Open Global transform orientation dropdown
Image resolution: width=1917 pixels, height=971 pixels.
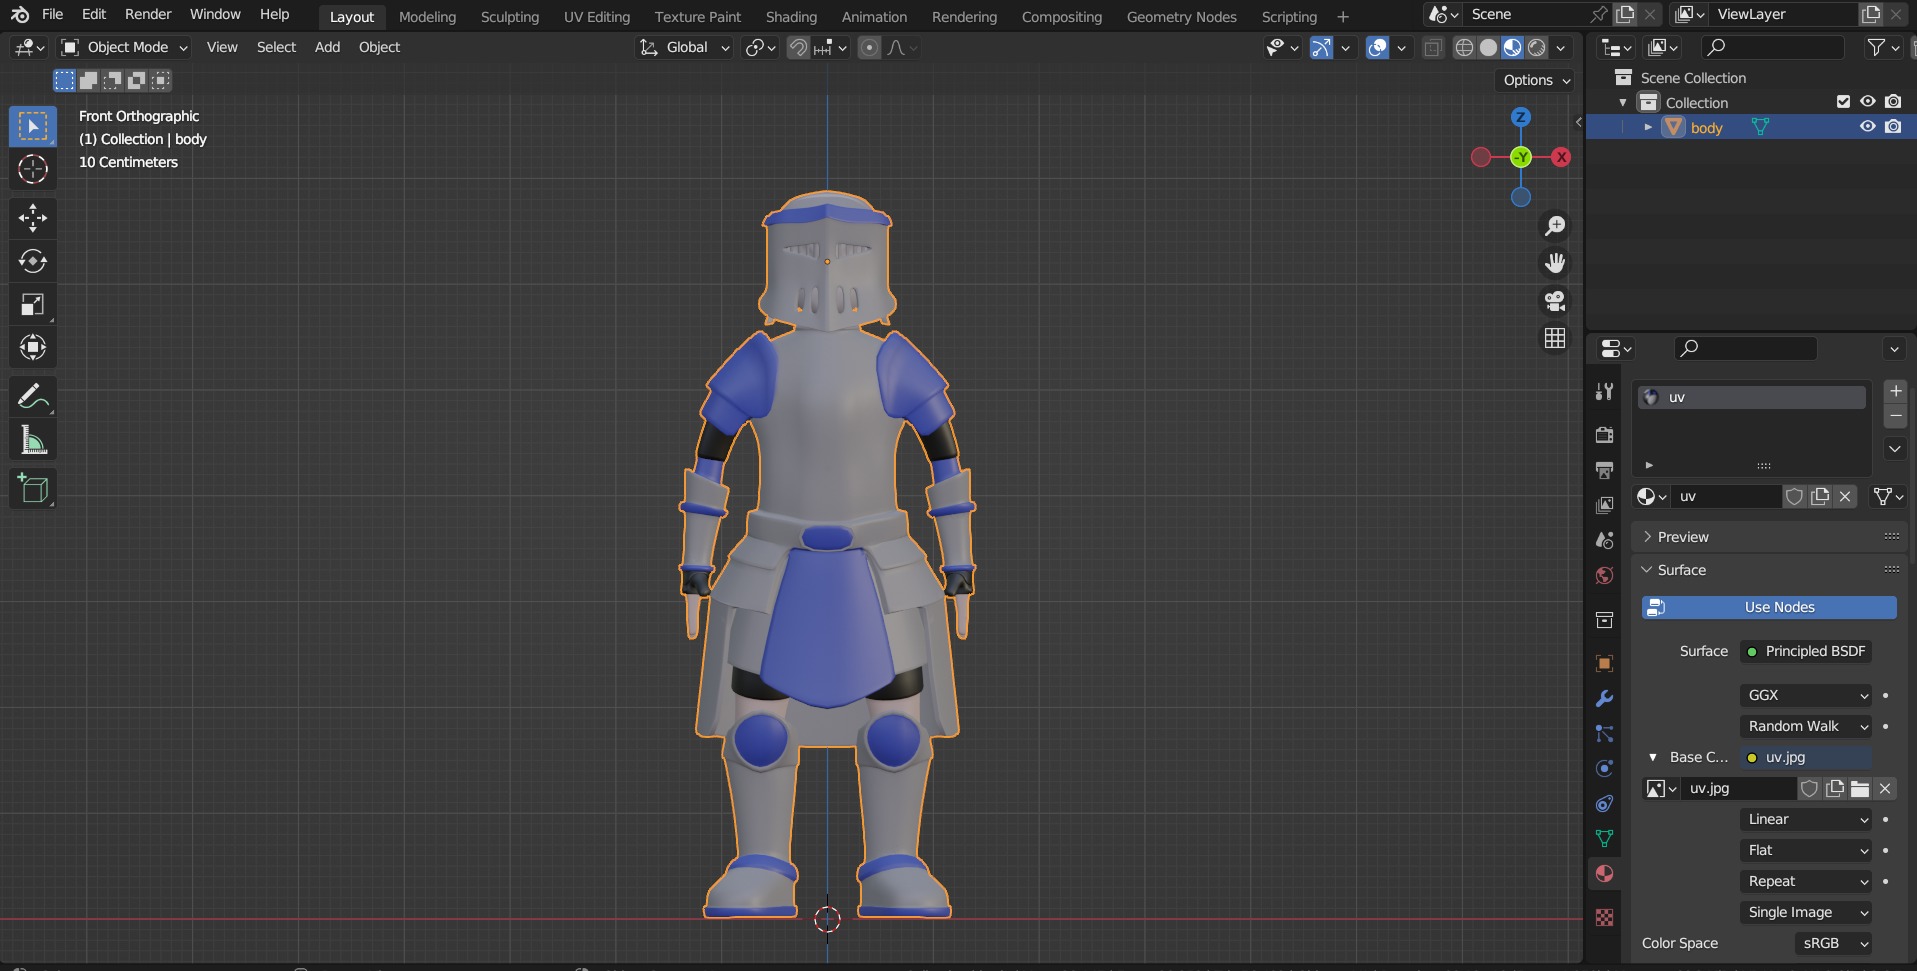coord(685,47)
